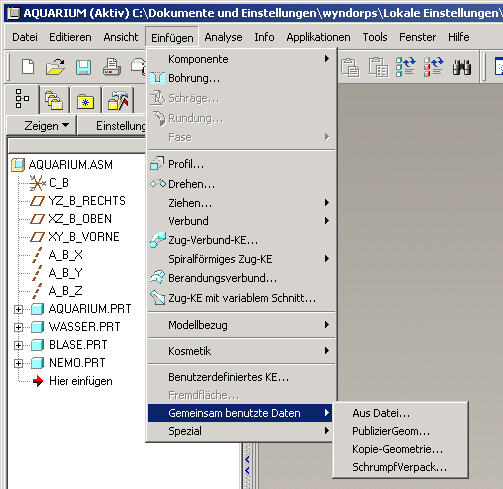Viewport: 503px width, 489px height.
Task: Open file with the folder icon
Action: (x=55, y=67)
